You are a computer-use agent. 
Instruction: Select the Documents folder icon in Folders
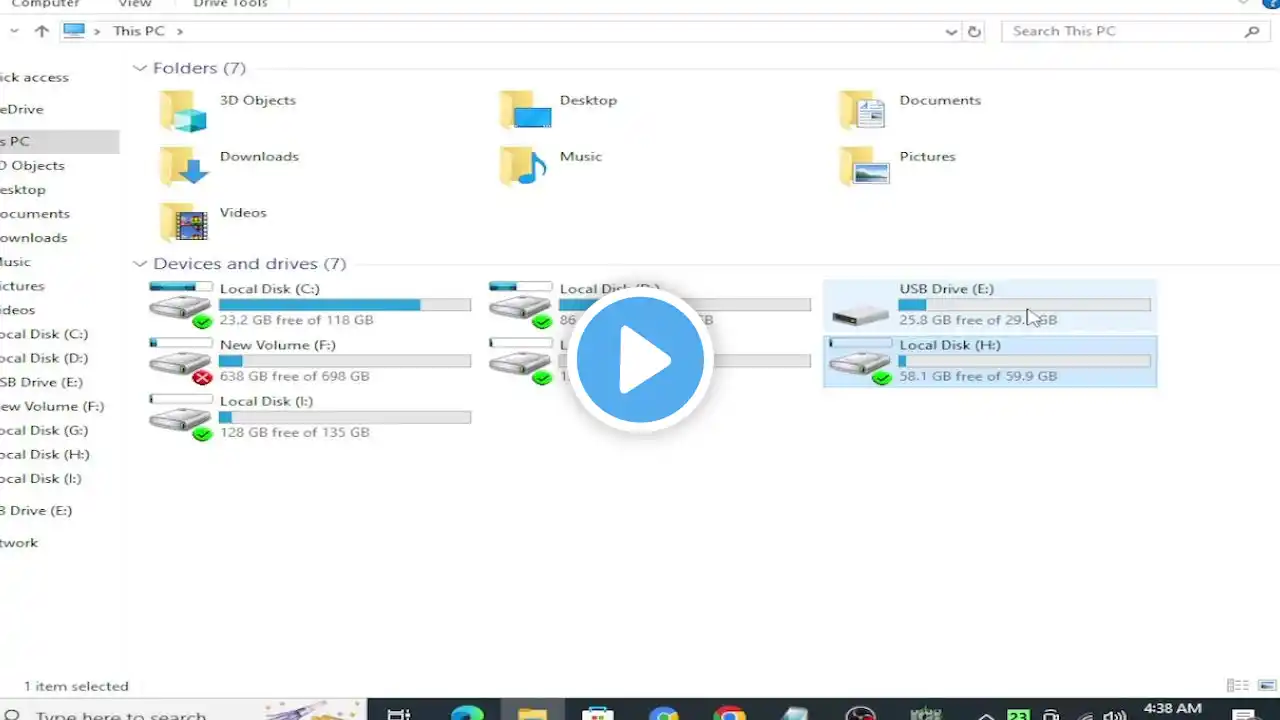coord(862,110)
